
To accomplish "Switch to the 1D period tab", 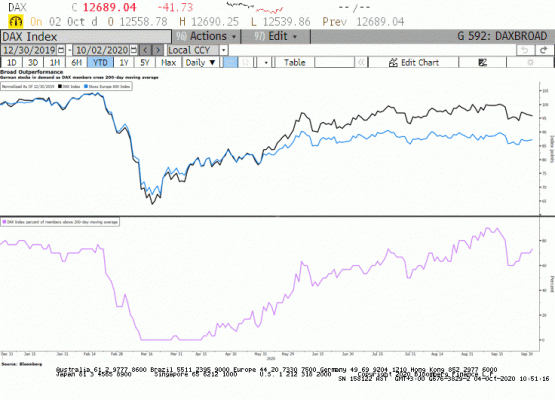I will coord(12,63).
